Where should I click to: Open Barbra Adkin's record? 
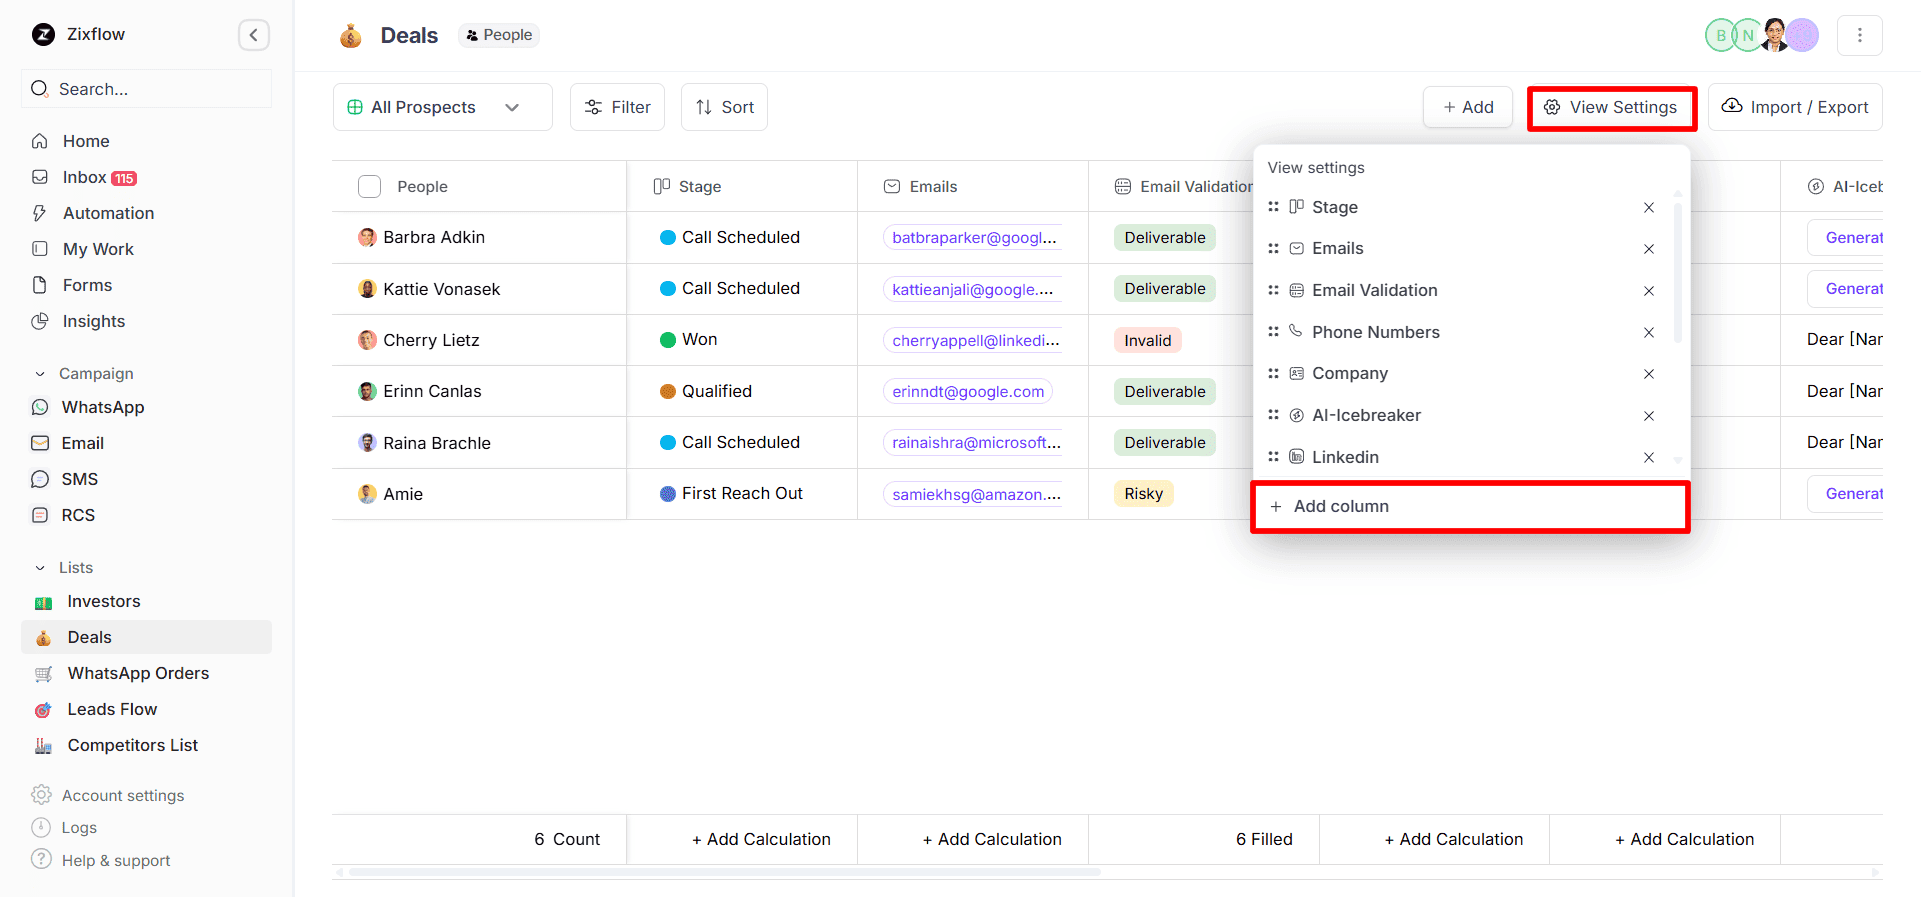pos(434,237)
